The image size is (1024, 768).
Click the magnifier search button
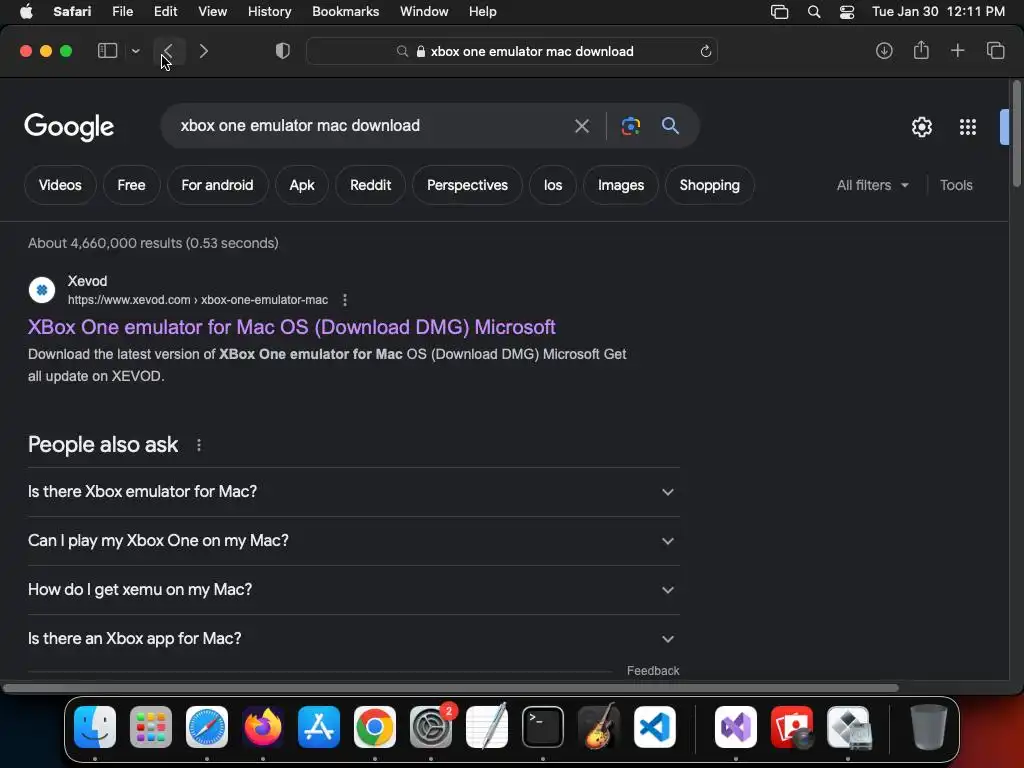[670, 125]
